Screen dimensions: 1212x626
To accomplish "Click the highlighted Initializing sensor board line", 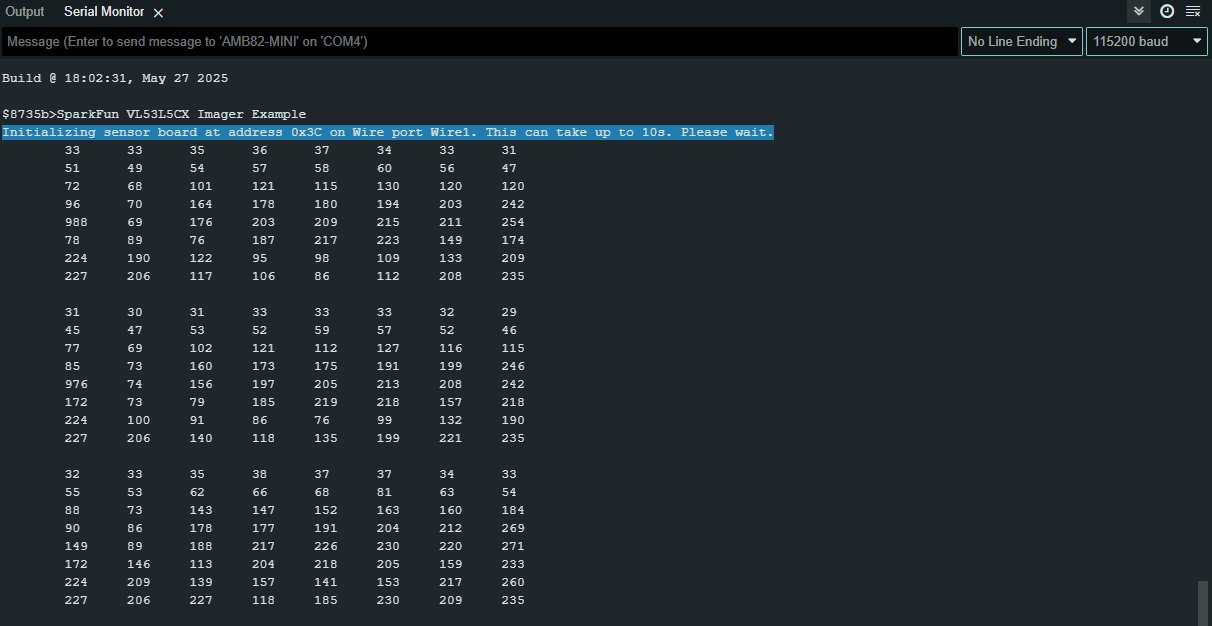I will (388, 132).
